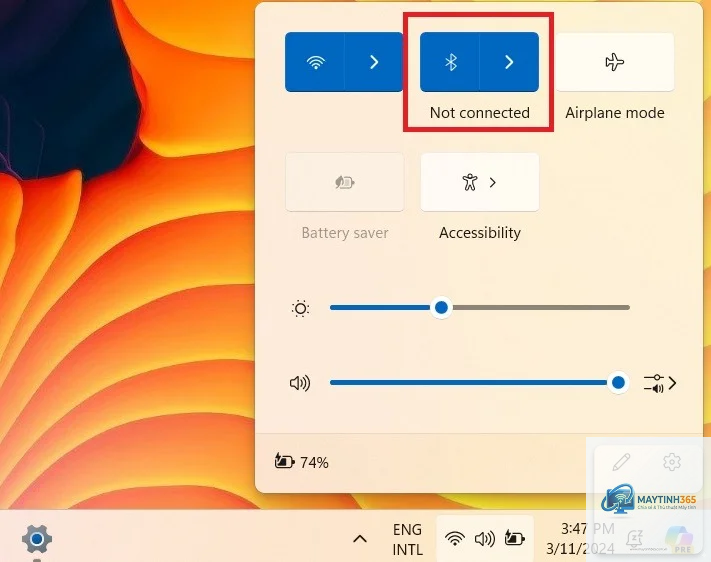Toggle Wi-Fi off using the Wi-Fi tile
The width and height of the screenshot is (711, 562).
[315, 62]
